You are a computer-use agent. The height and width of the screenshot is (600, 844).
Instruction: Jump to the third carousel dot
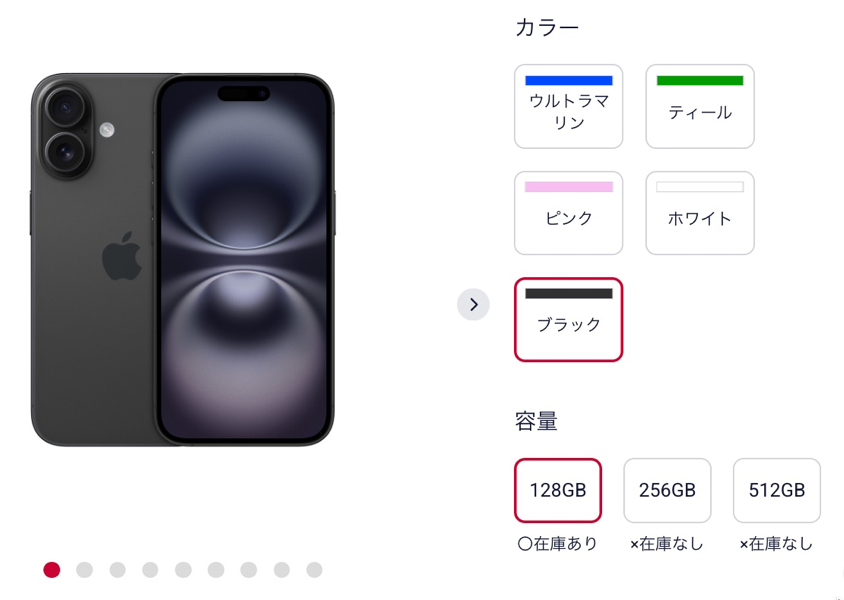(x=118, y=570)
